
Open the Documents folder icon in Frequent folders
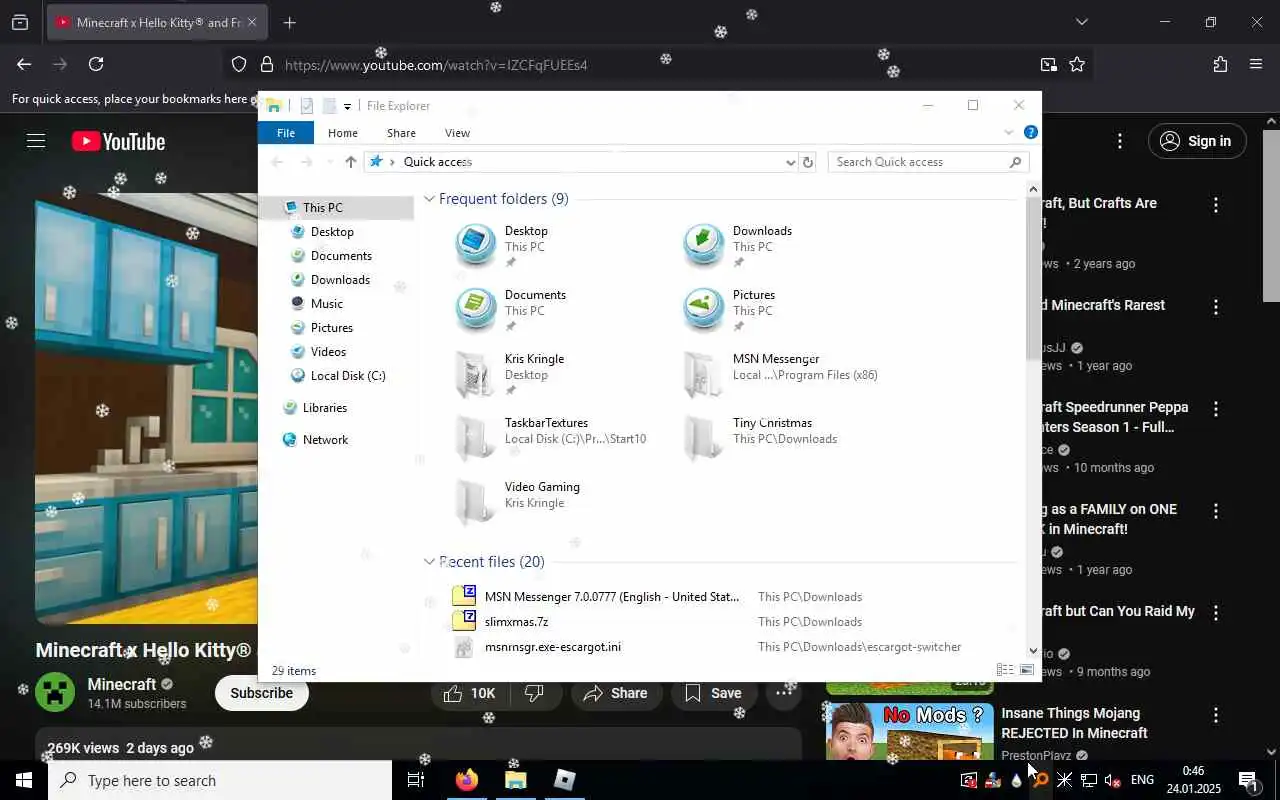(476, 309)
